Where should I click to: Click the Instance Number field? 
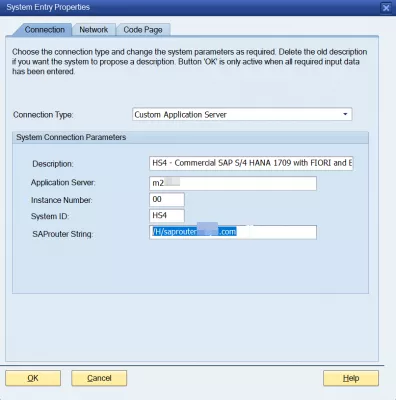(x=167, y=199)
